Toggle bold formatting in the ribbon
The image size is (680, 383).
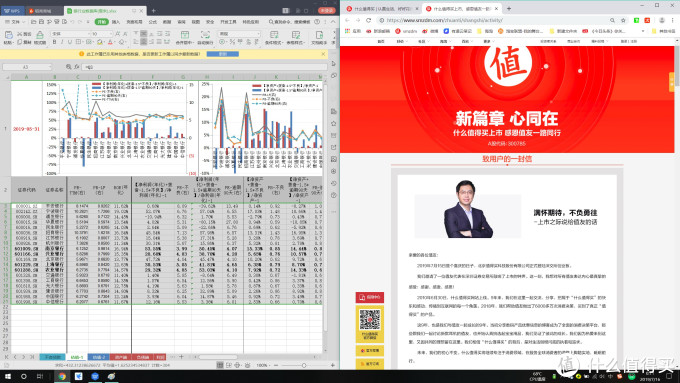click(x=54, y=42)
